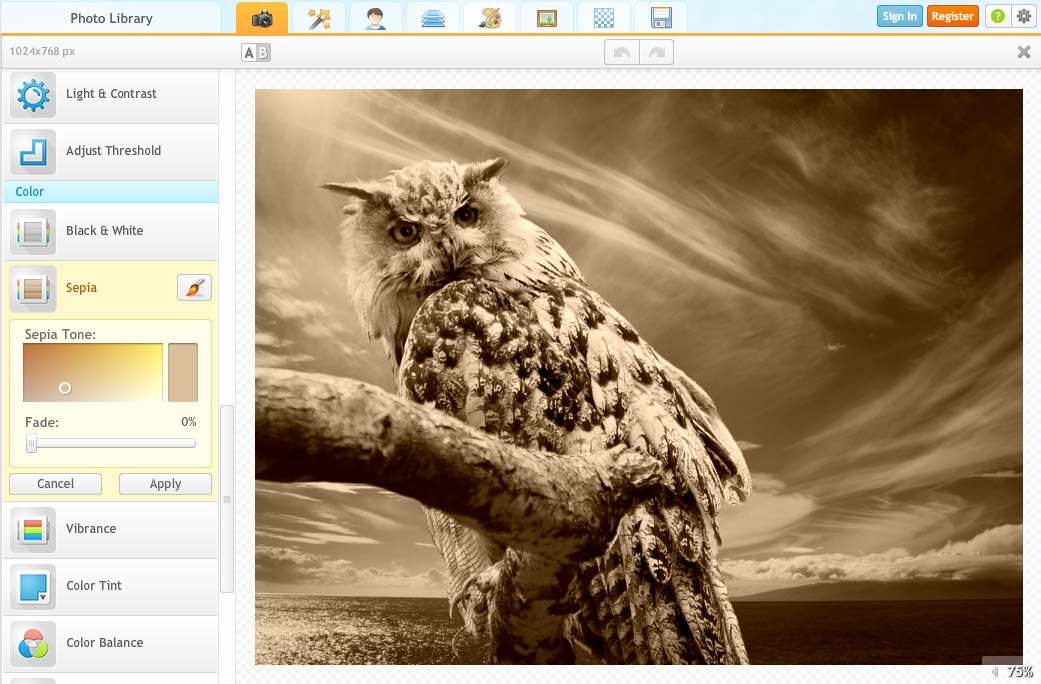The height and width of the screenshot is (684, 1041).
Task: Open the settings gear menu
Action: tap(1023, 16)
